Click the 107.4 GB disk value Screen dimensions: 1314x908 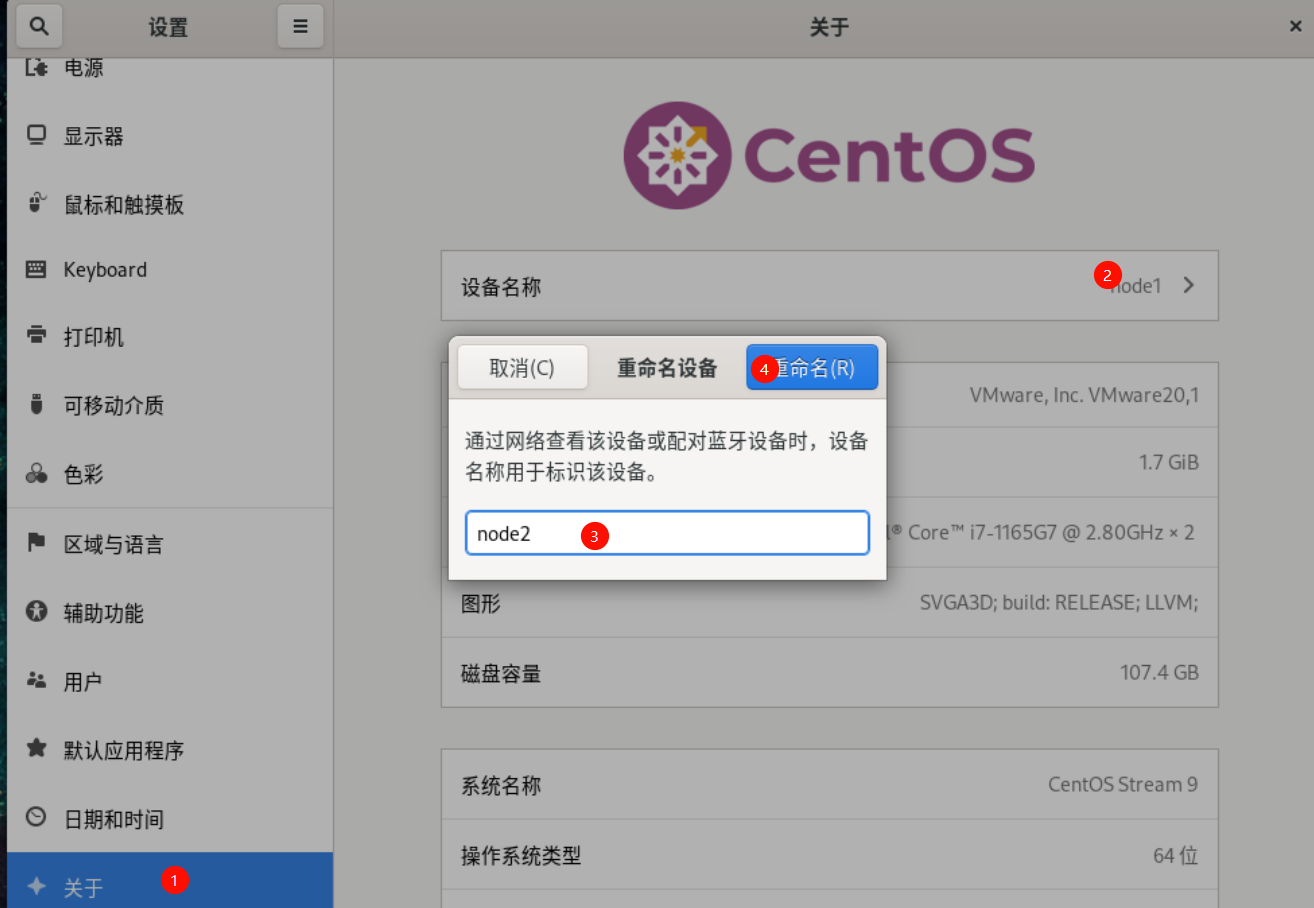(1159, 673)
